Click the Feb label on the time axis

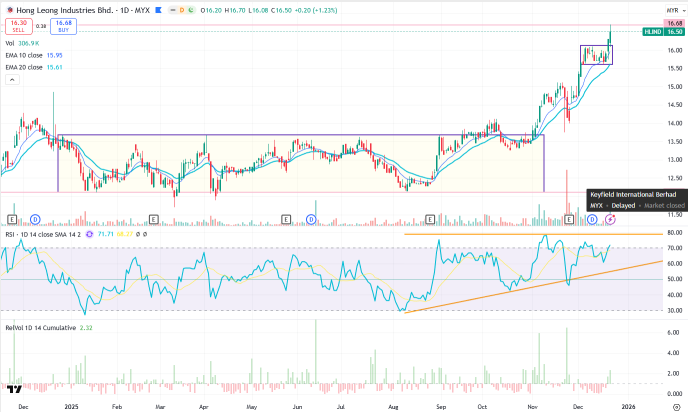pos(117,407)
